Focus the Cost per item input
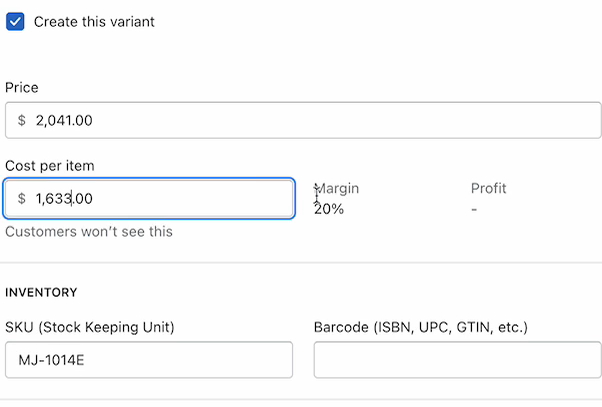The image size is (602, 407). click(x=149, y=199)
